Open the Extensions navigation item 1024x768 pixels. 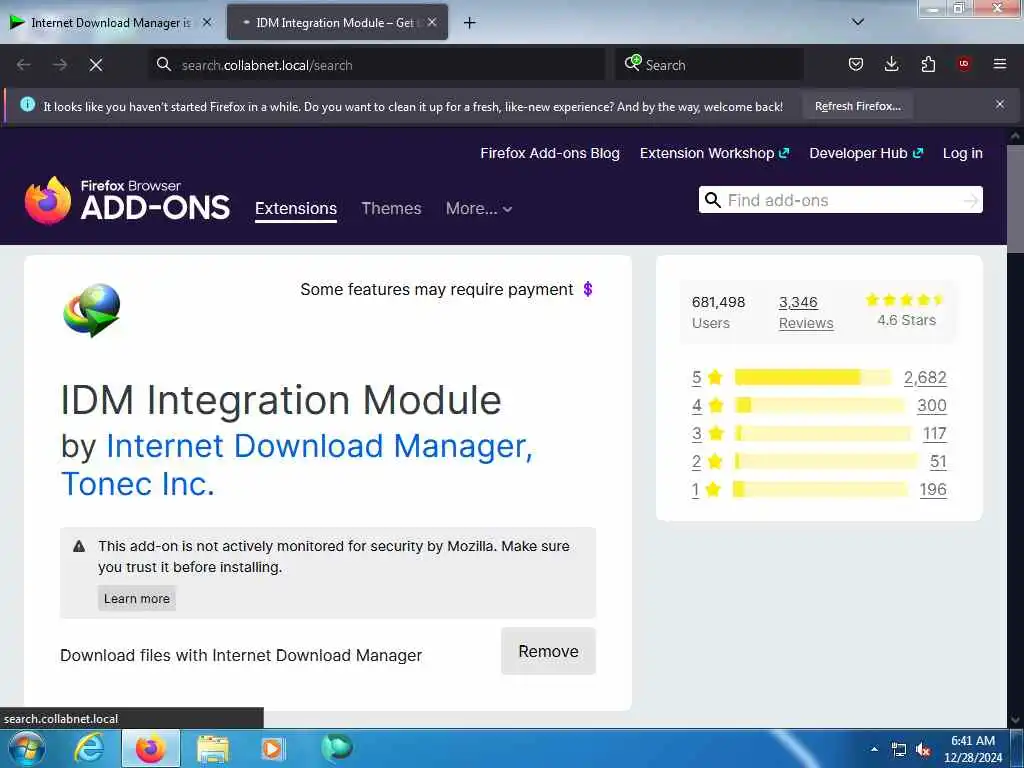click(296, 208)
